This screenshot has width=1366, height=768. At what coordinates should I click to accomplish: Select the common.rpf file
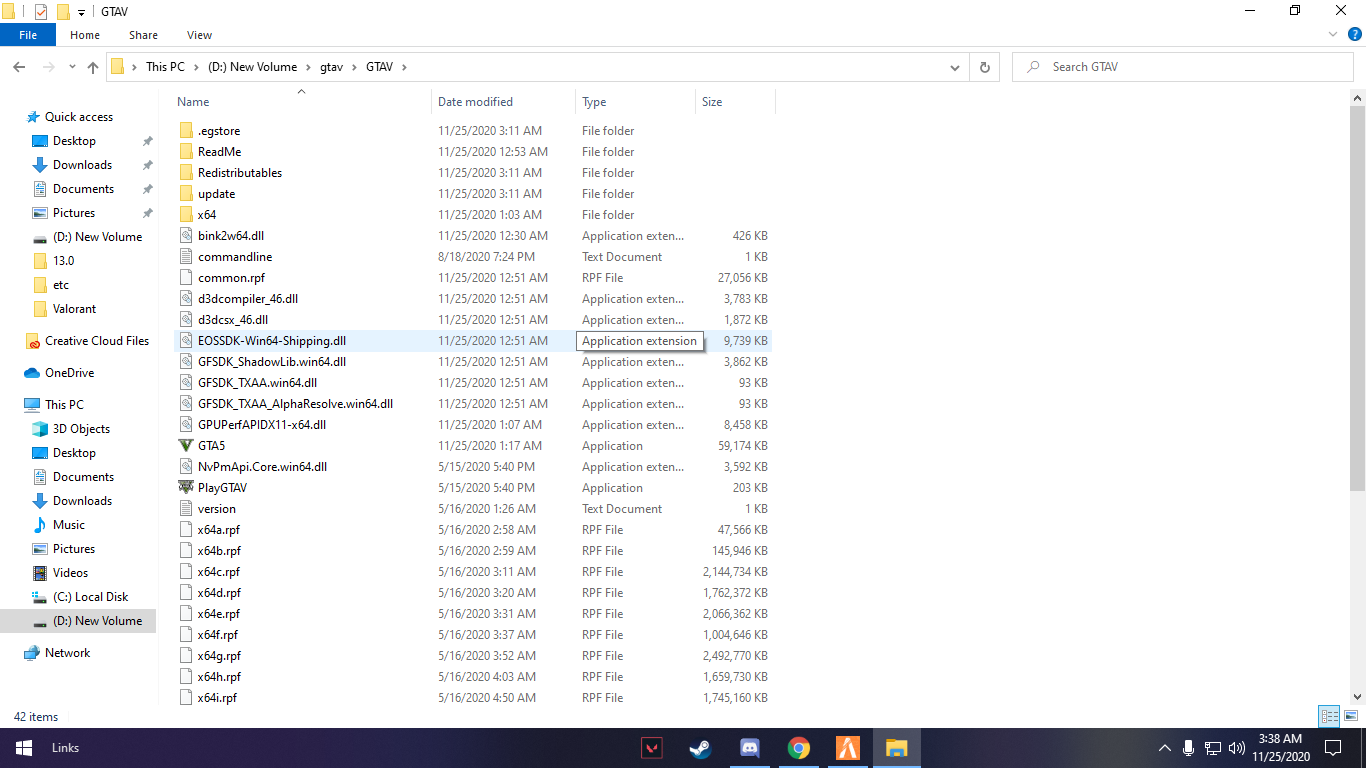(x=231, y=278)
